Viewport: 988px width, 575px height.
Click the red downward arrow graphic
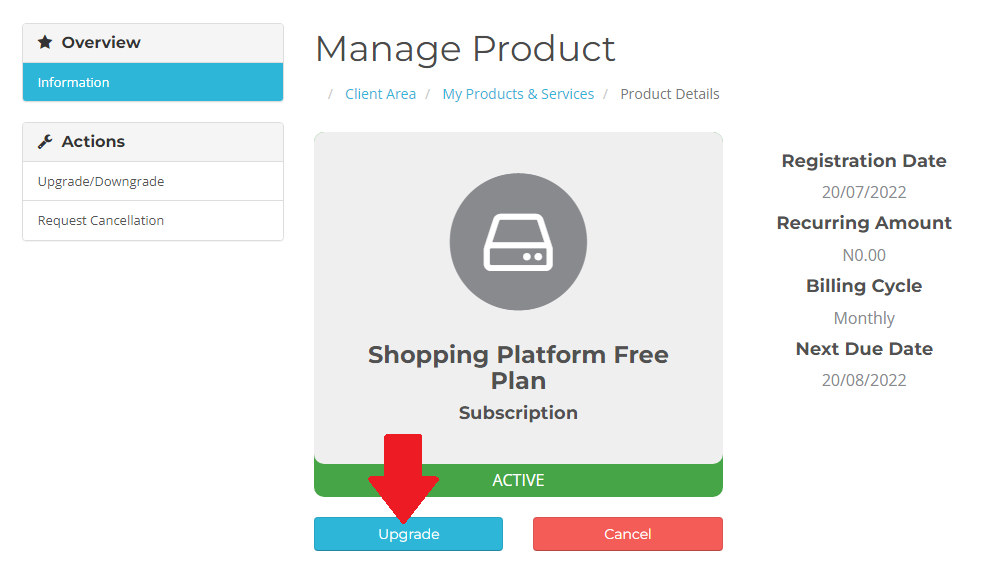[403, 476]
